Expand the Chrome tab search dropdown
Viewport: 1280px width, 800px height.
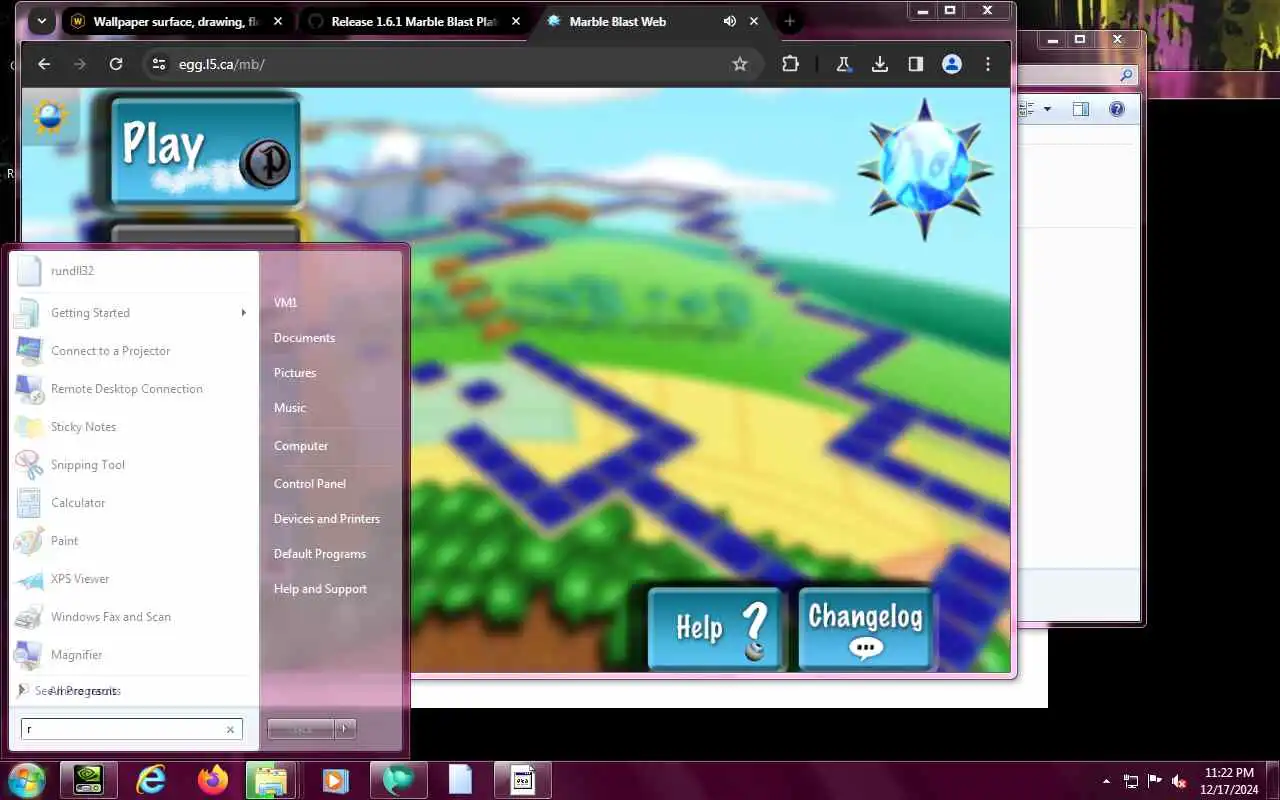pos(41,21)
